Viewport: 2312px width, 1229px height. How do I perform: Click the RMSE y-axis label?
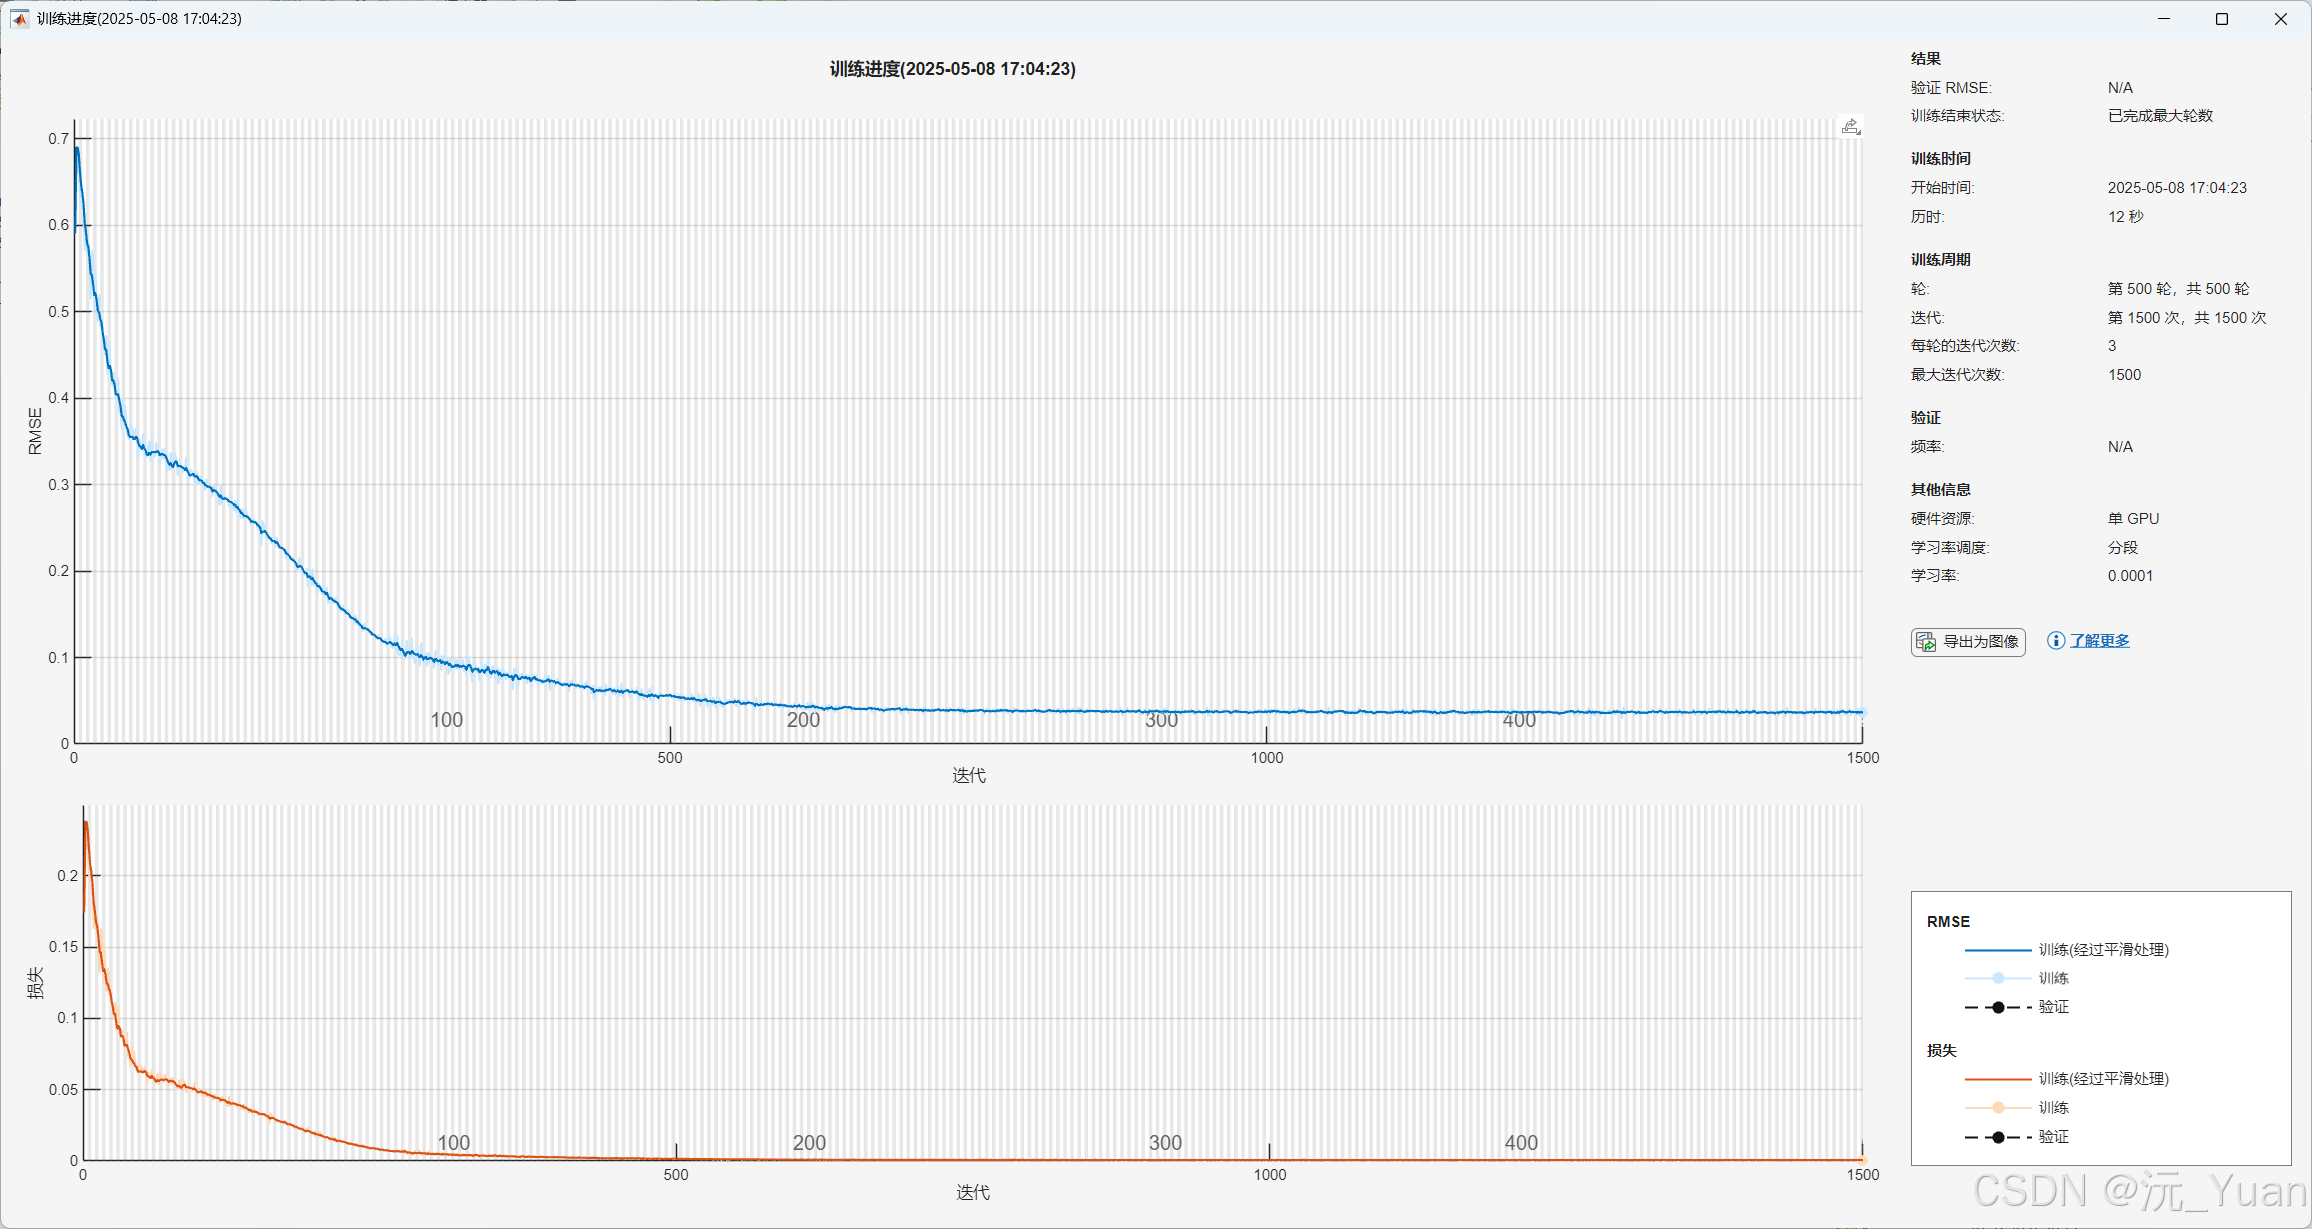point(36,431)
